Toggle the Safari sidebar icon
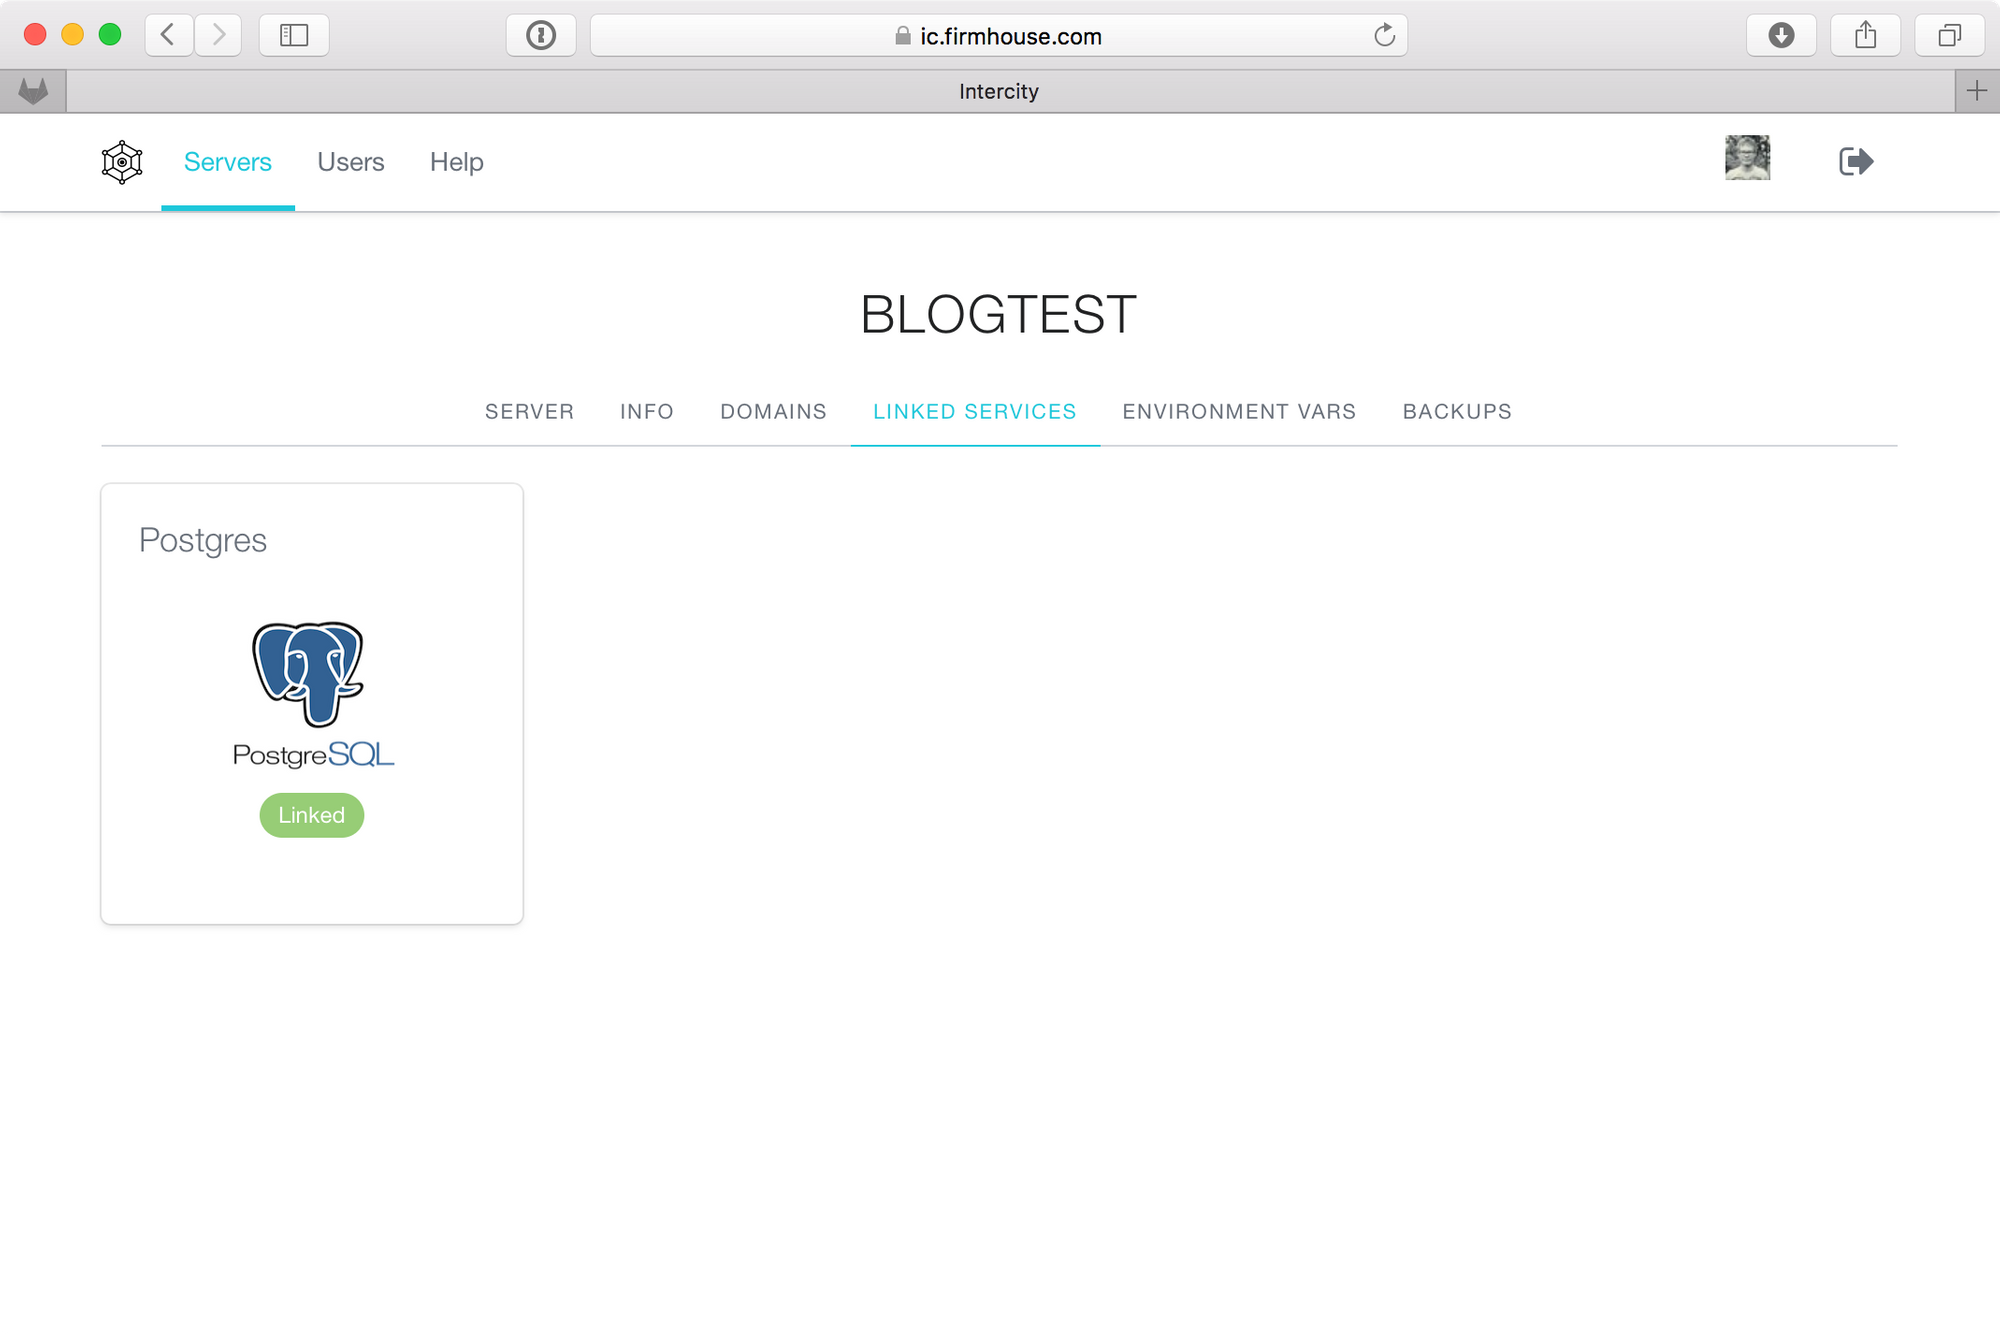2000x1334 pixels. tap(294, 36)
